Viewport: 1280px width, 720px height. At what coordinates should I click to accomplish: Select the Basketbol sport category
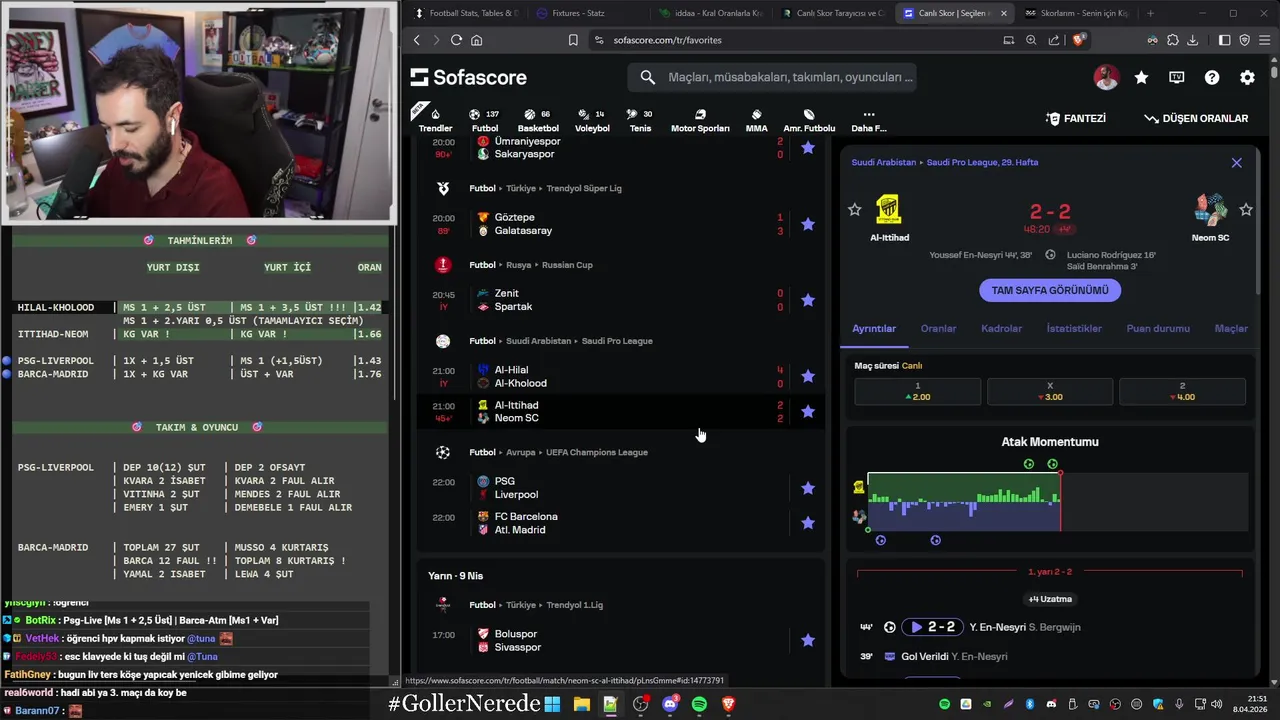coord(538,120)
